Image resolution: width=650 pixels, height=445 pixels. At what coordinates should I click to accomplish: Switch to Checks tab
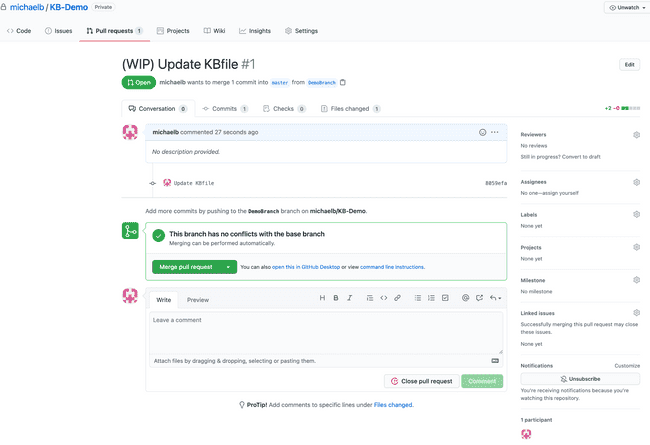coord(284,109)
